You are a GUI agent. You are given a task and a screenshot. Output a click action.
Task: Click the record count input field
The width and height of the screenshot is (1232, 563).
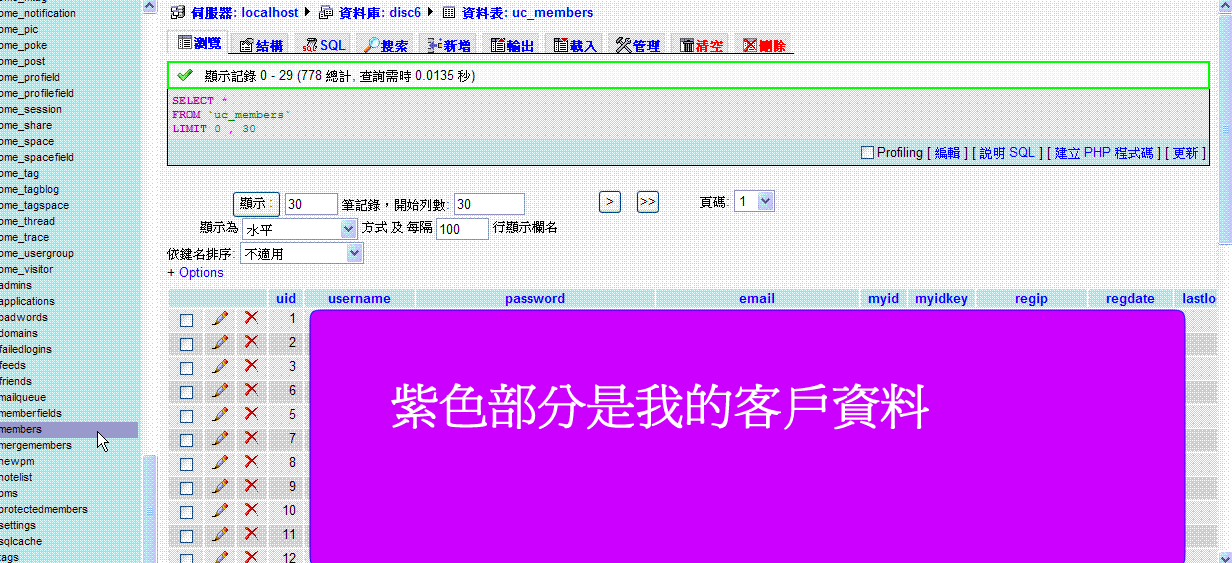click(311, 204)
